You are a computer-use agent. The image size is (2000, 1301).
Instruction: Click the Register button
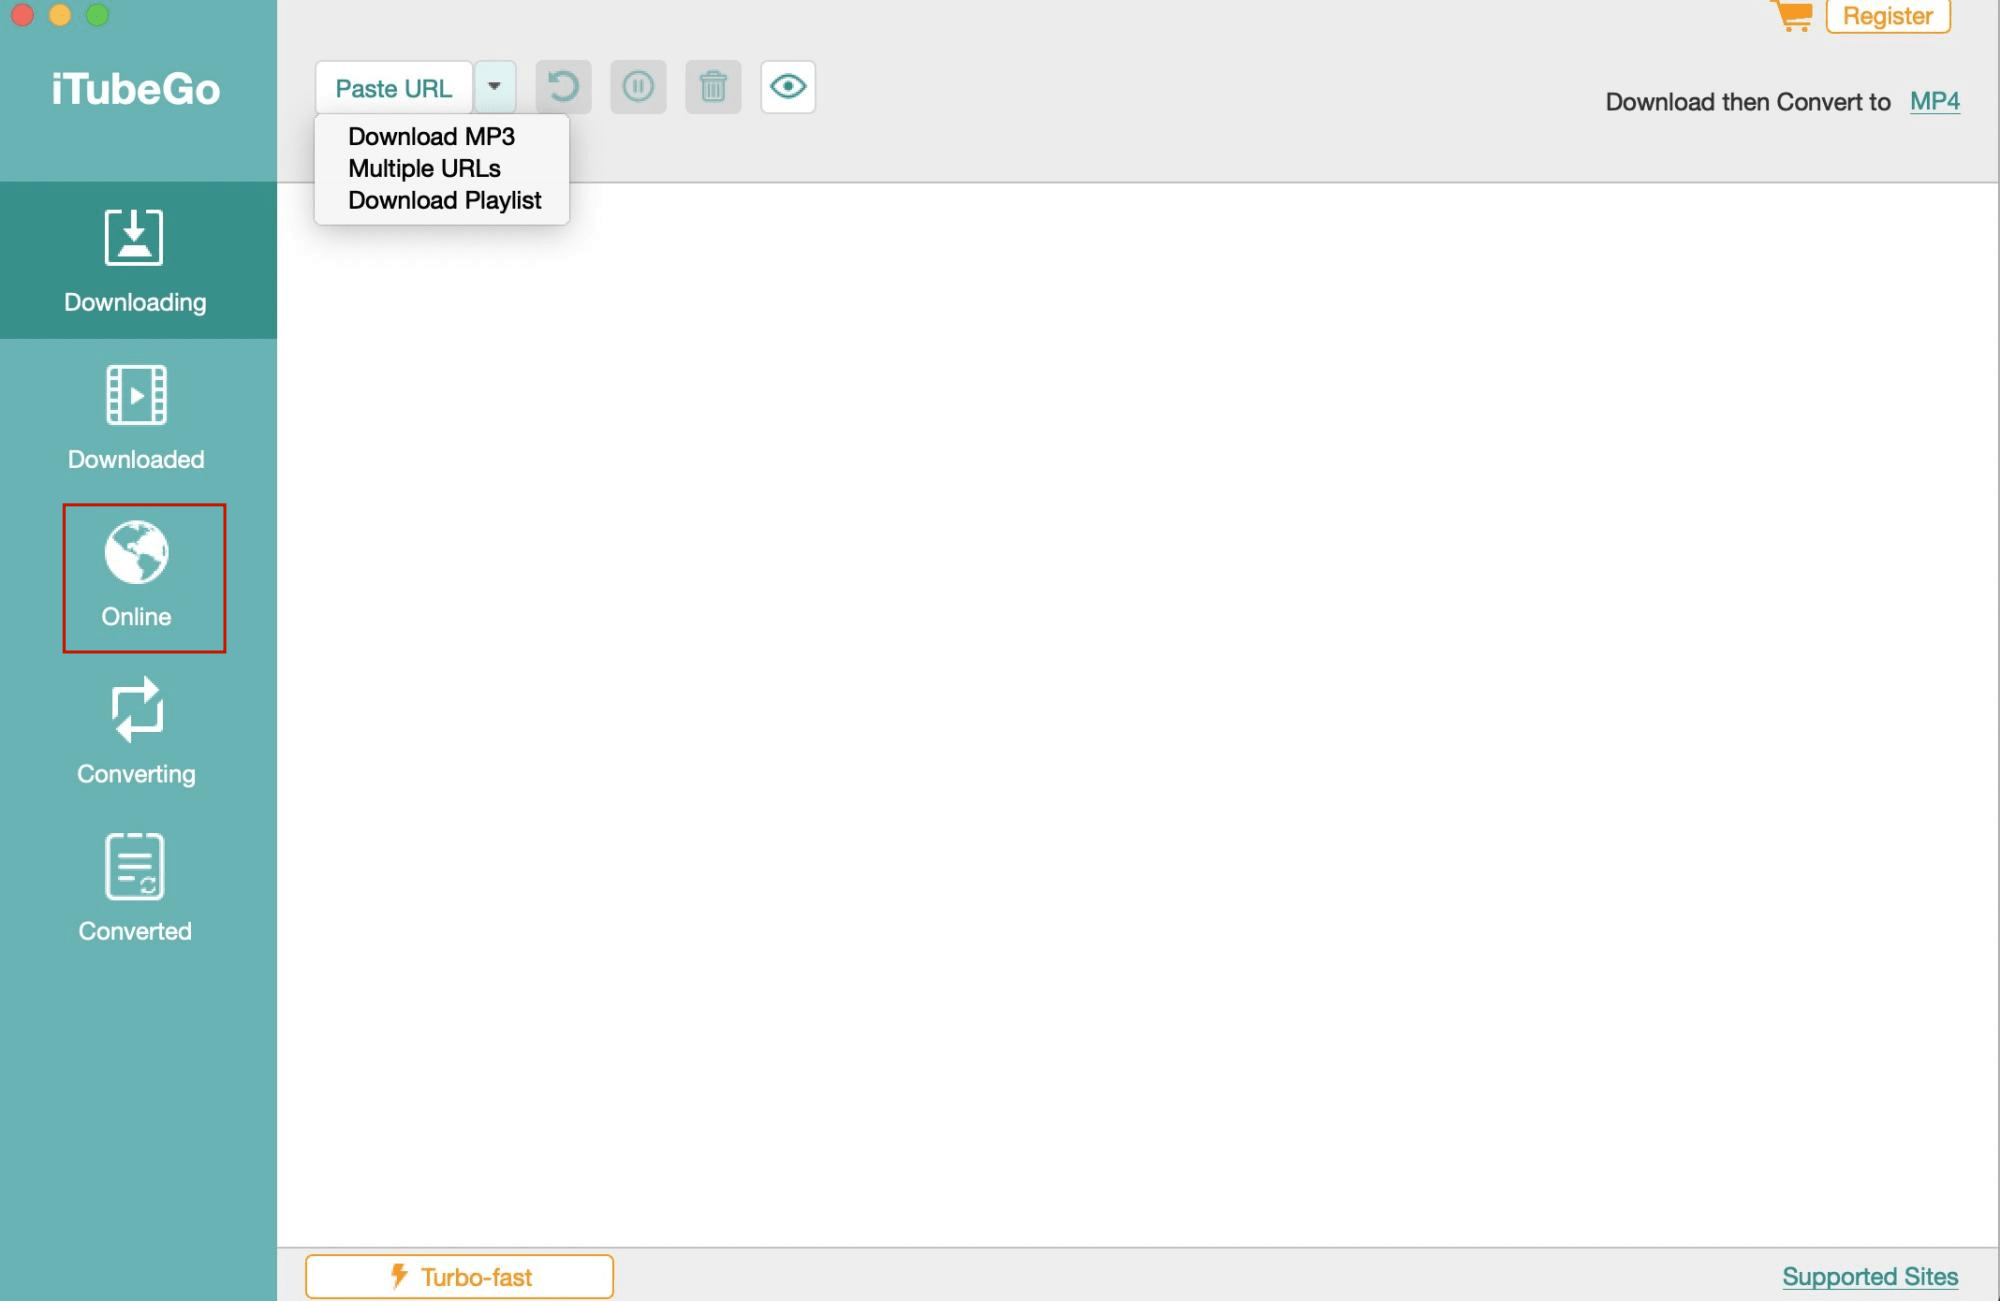tap(1887, 16)
